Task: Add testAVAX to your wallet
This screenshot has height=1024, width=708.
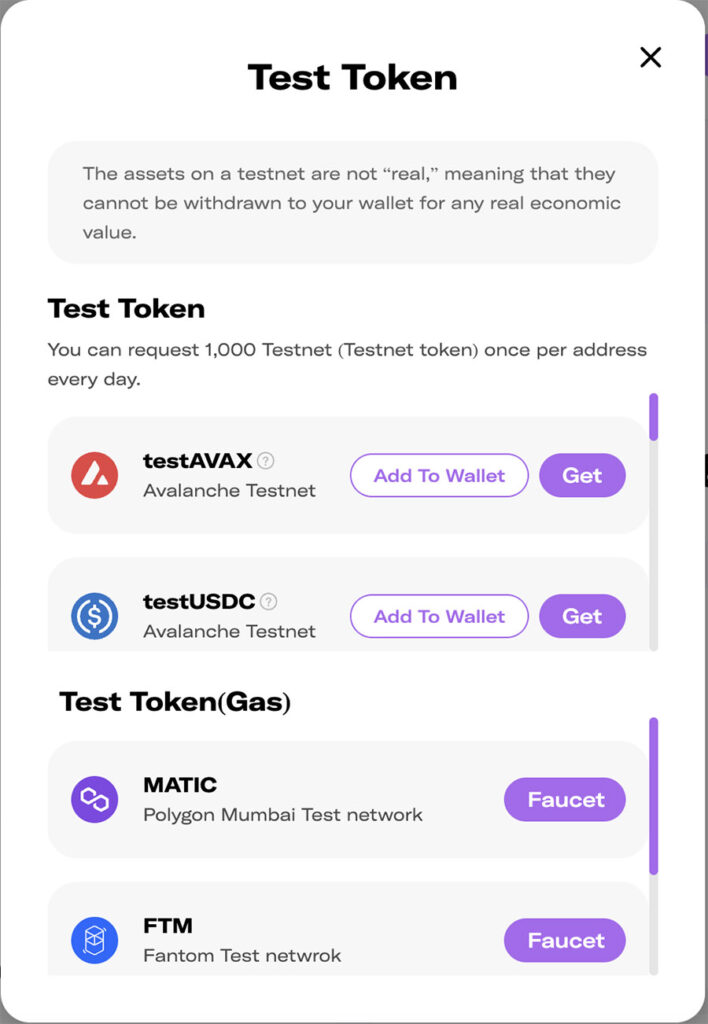Action: [x=438, y=475]
